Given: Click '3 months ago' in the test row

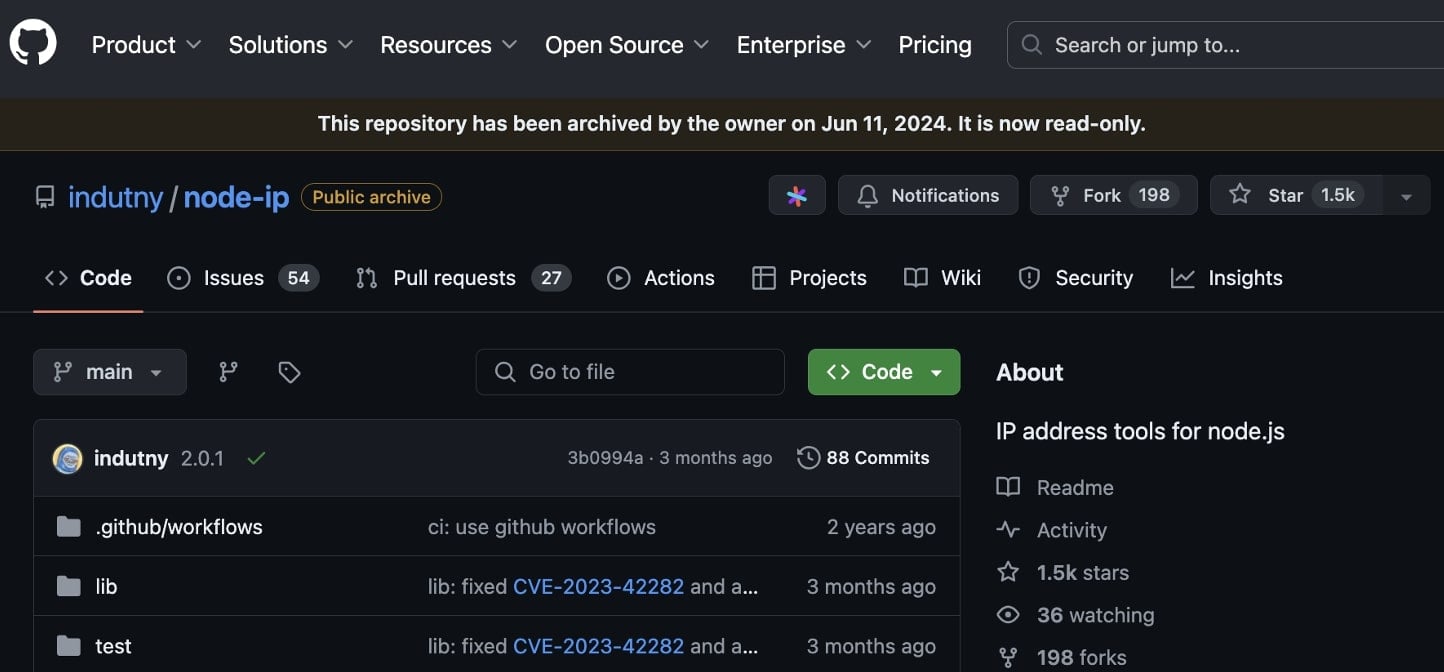Looking at the screenshot, I should [x=871, y=647].
